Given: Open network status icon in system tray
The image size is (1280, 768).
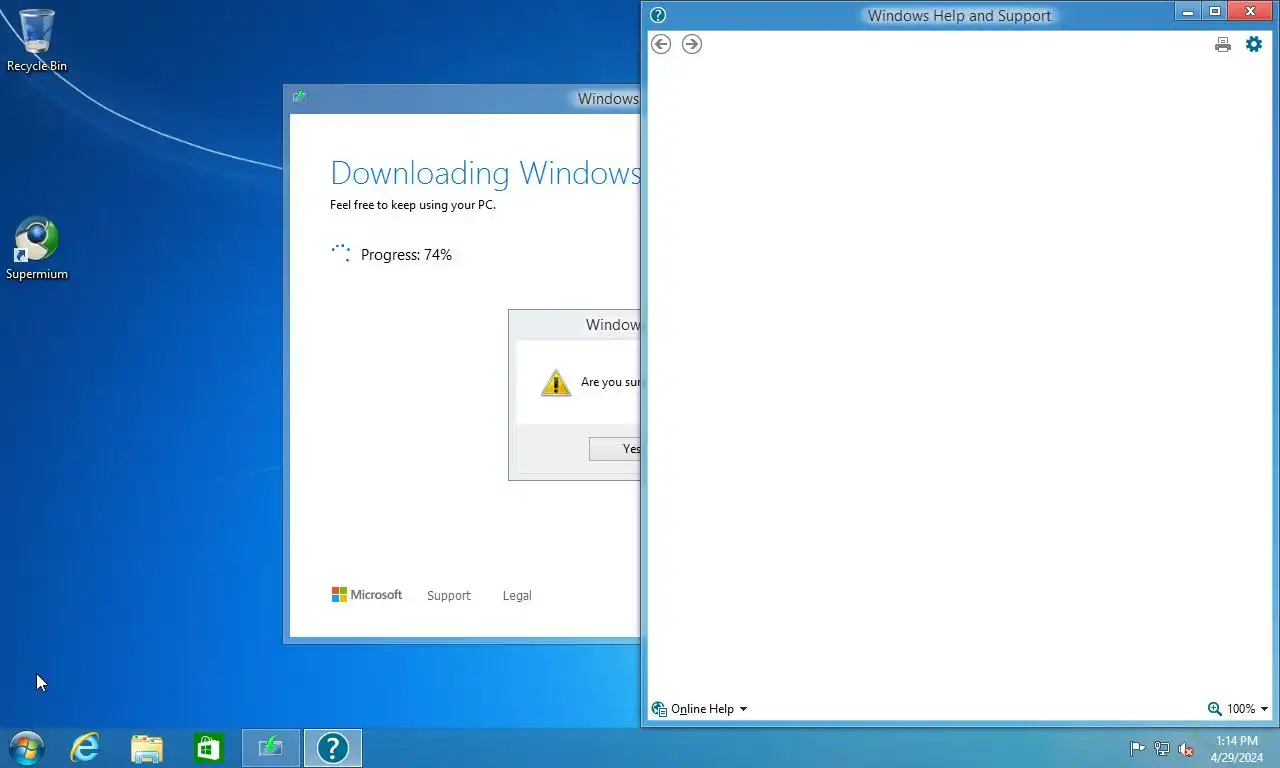Looking at the screenshot, I should click(x=1162, y=749).
